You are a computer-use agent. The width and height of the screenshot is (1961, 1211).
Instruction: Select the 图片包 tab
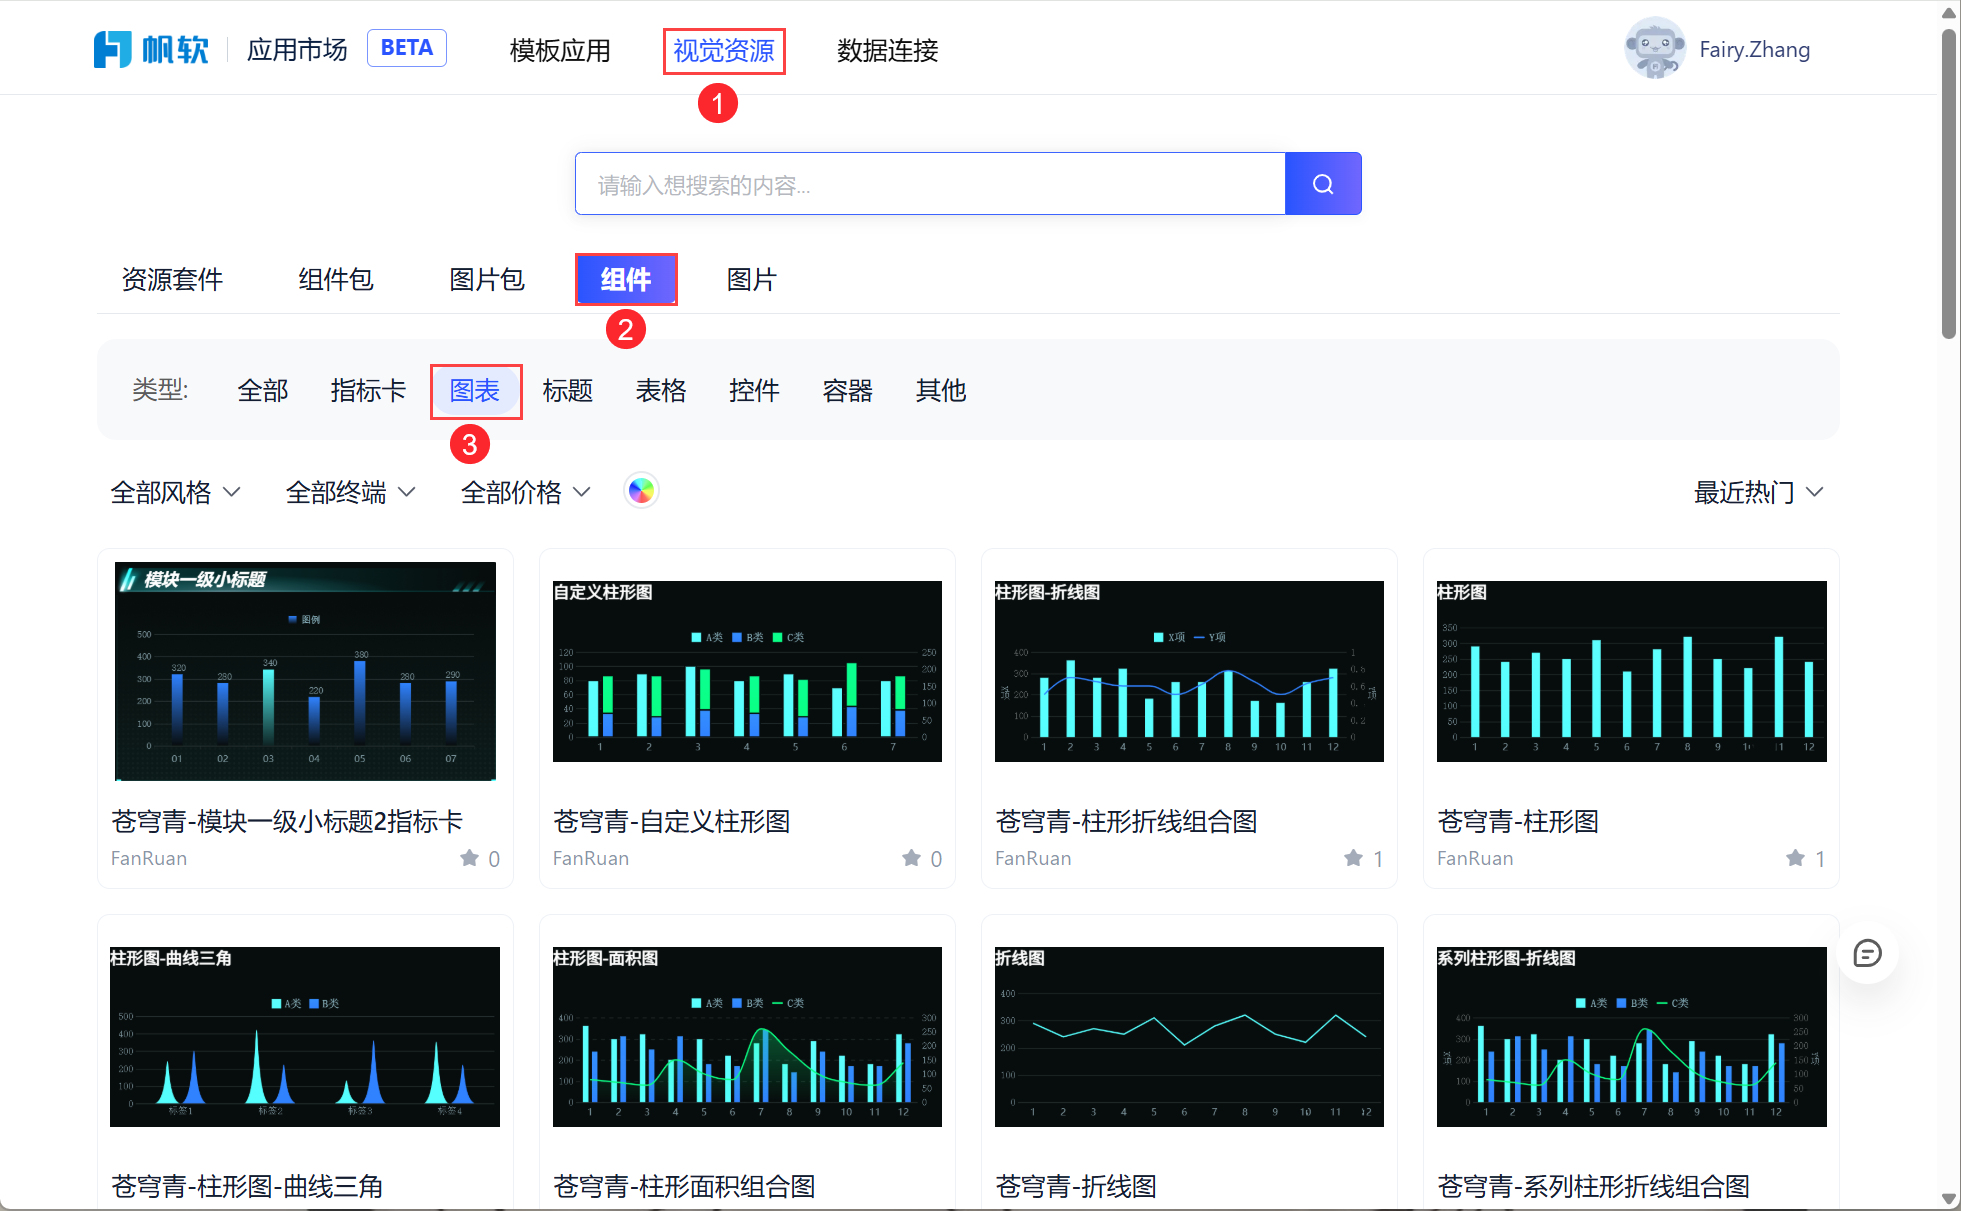(487, 280)
